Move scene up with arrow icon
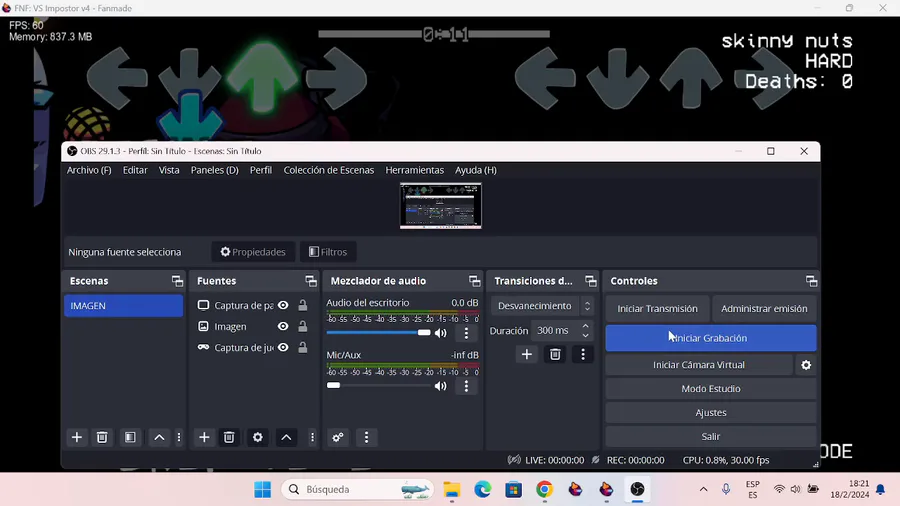This screenshot has height=506, width=900. pyautogui.click(x=159, y=437)
